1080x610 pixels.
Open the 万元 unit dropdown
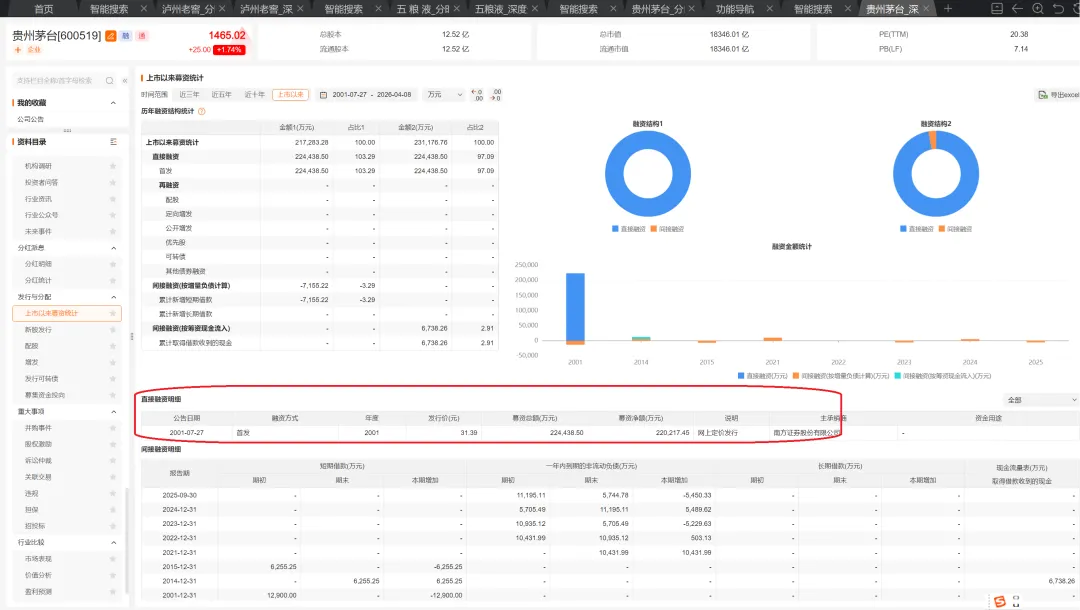click(445, 95)
